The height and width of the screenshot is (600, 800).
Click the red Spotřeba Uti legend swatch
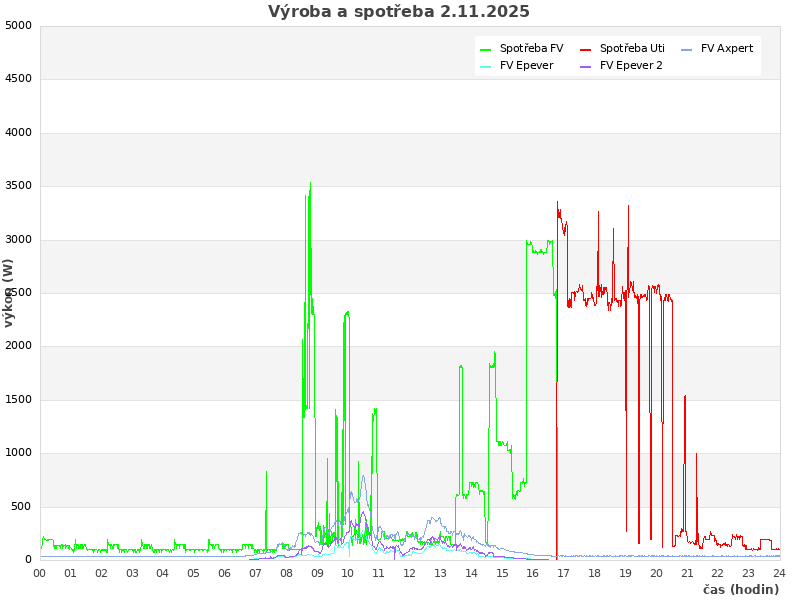pos(586,49)
